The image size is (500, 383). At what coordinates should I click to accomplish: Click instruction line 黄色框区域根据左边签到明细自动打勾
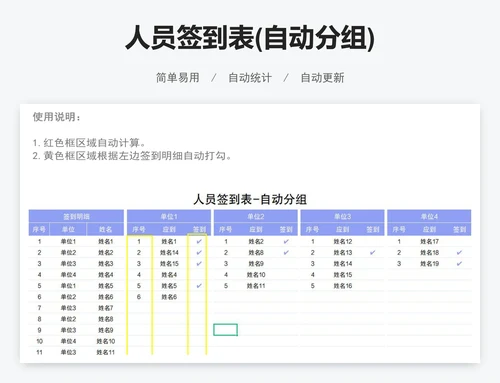click(132, 156)
